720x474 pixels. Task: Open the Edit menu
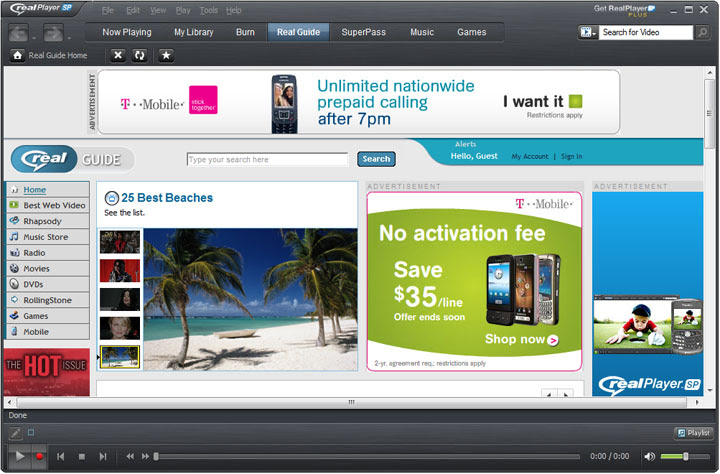(x=133, y=10)
